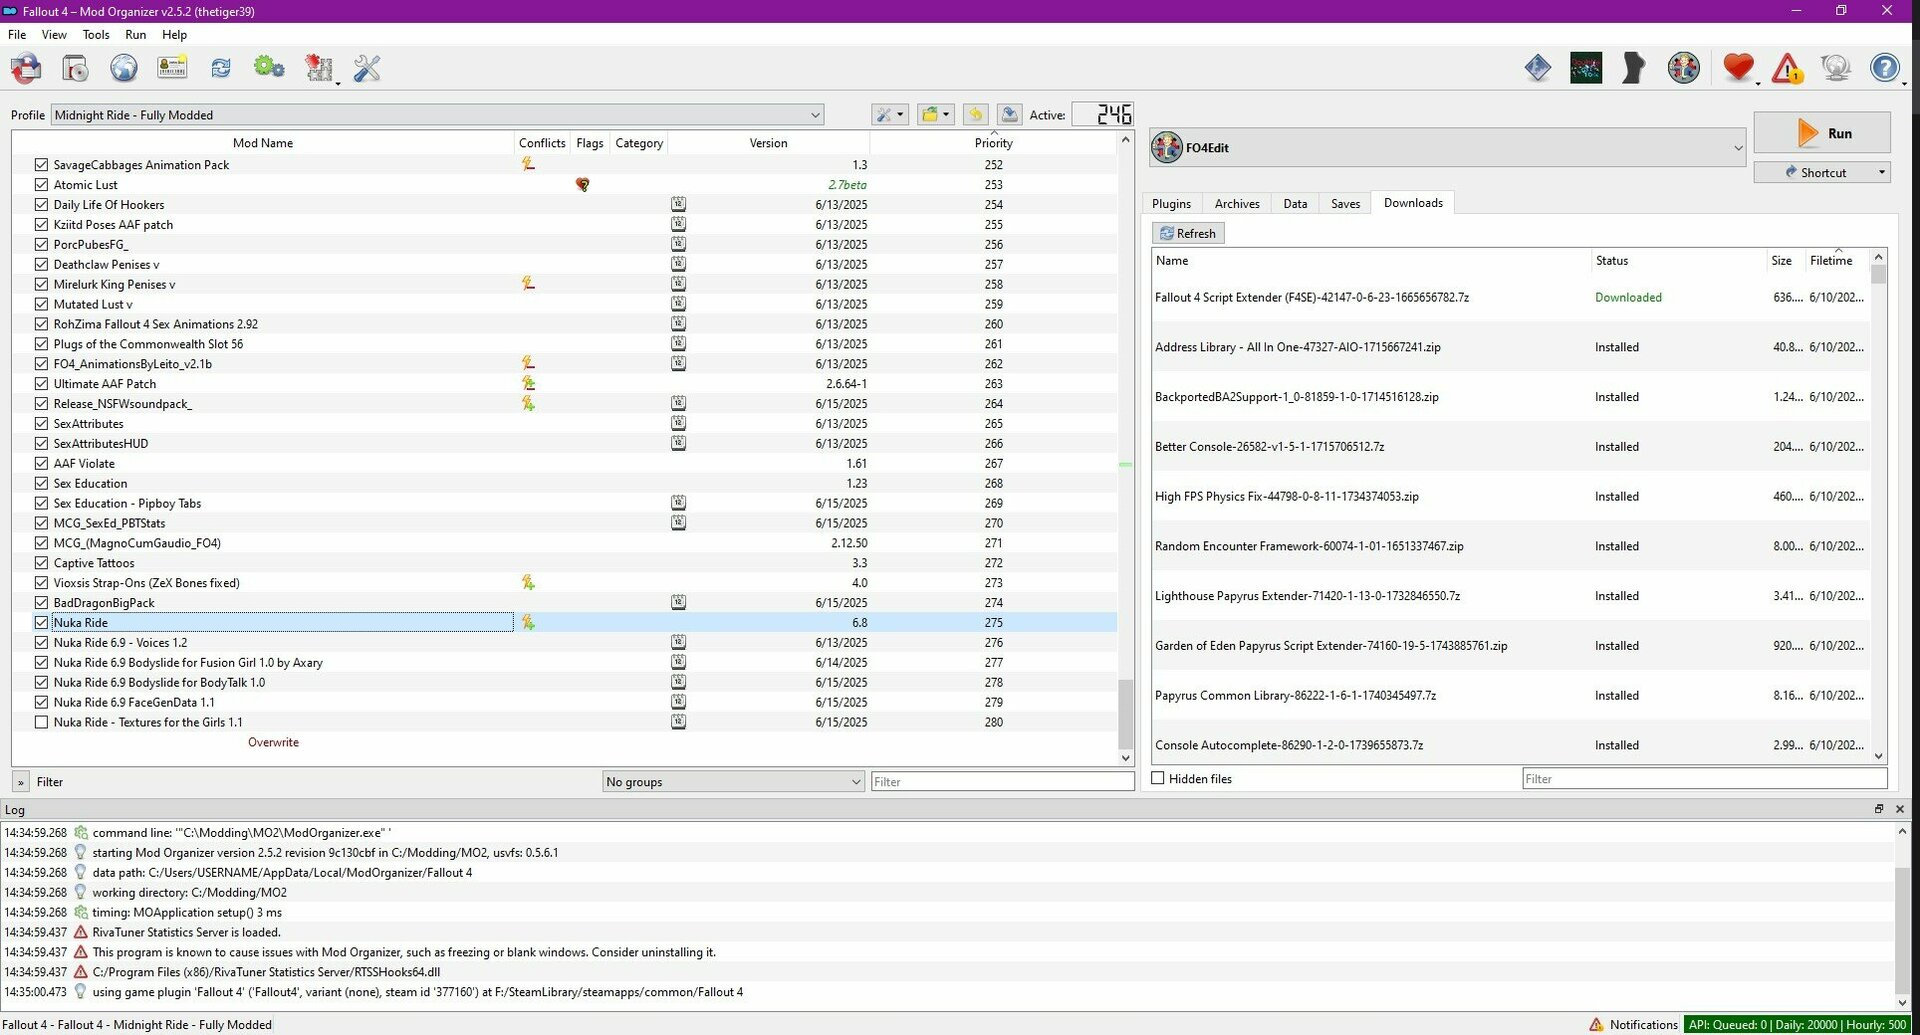This screenshot has height=1035, width=1920.
Task: Open the No groups dropdown
Action: (733, 781)
